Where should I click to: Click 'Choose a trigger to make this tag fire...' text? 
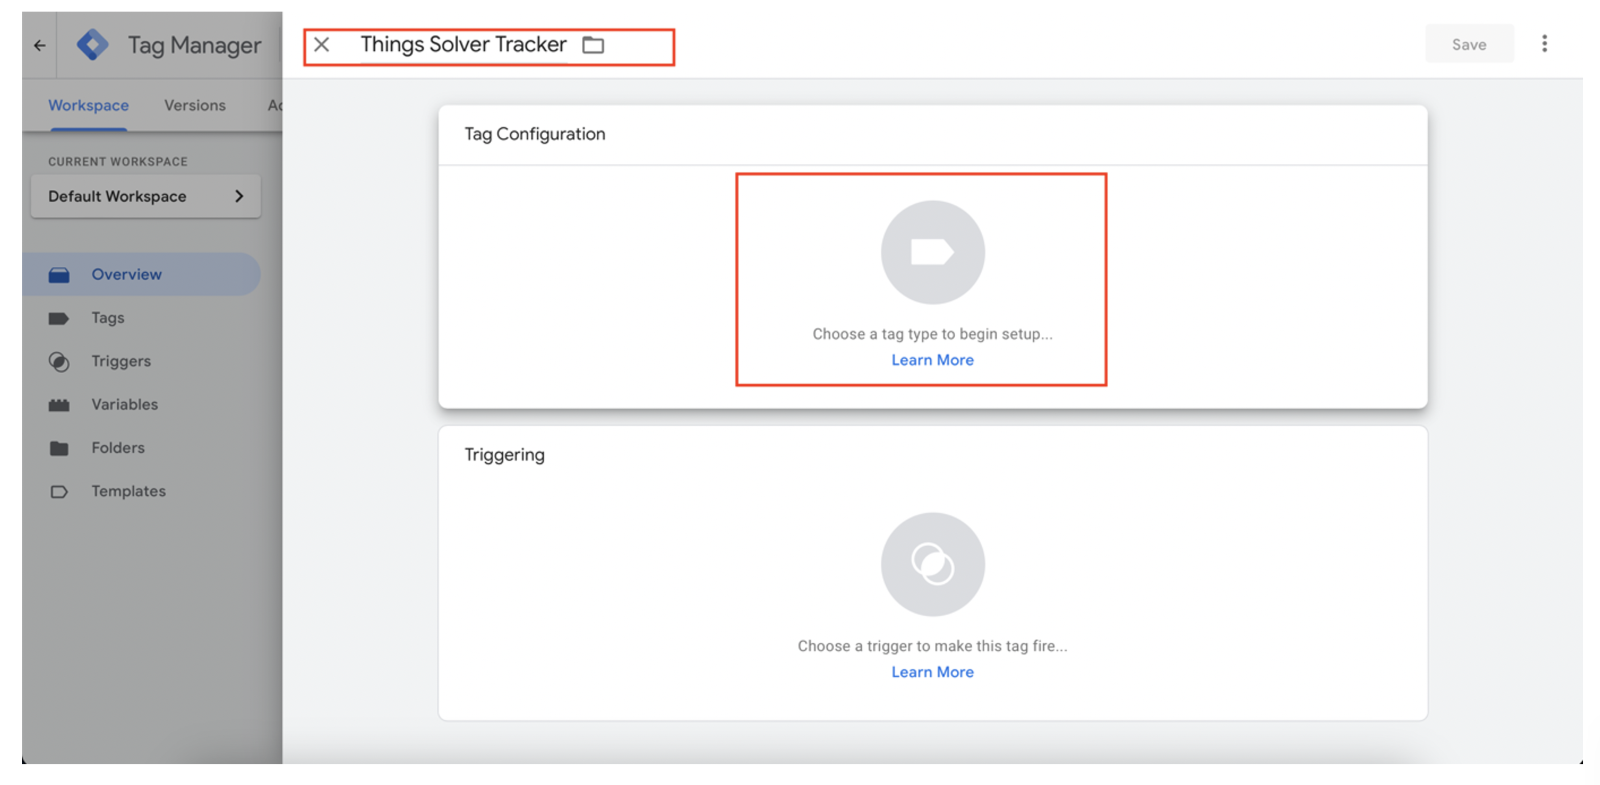[x=933, y=646]
